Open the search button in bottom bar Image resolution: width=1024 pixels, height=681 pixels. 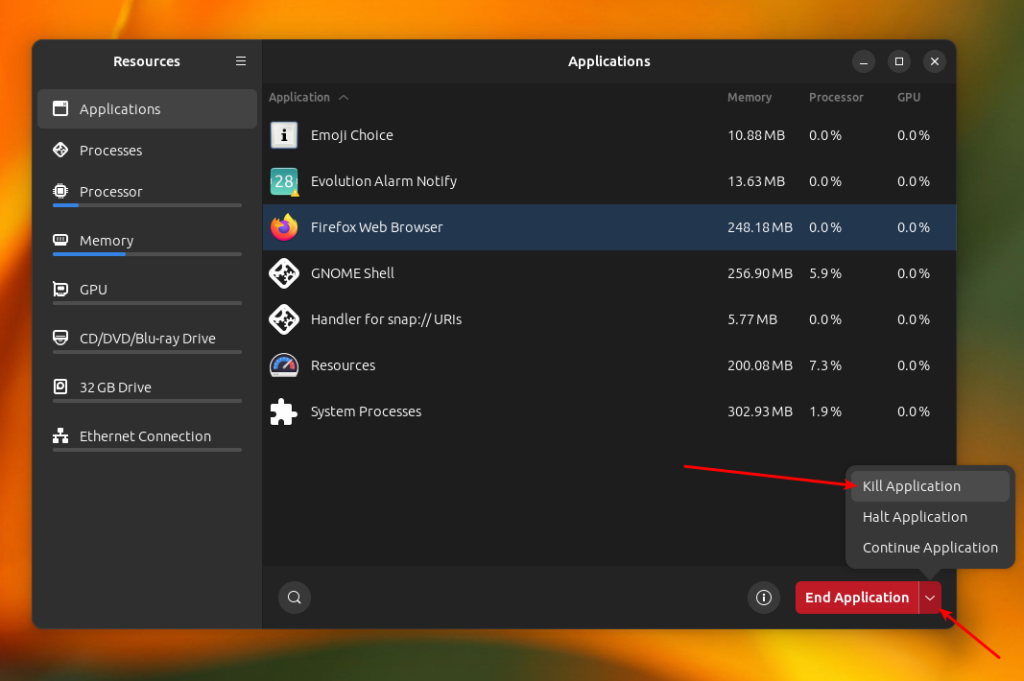point(294,597)
